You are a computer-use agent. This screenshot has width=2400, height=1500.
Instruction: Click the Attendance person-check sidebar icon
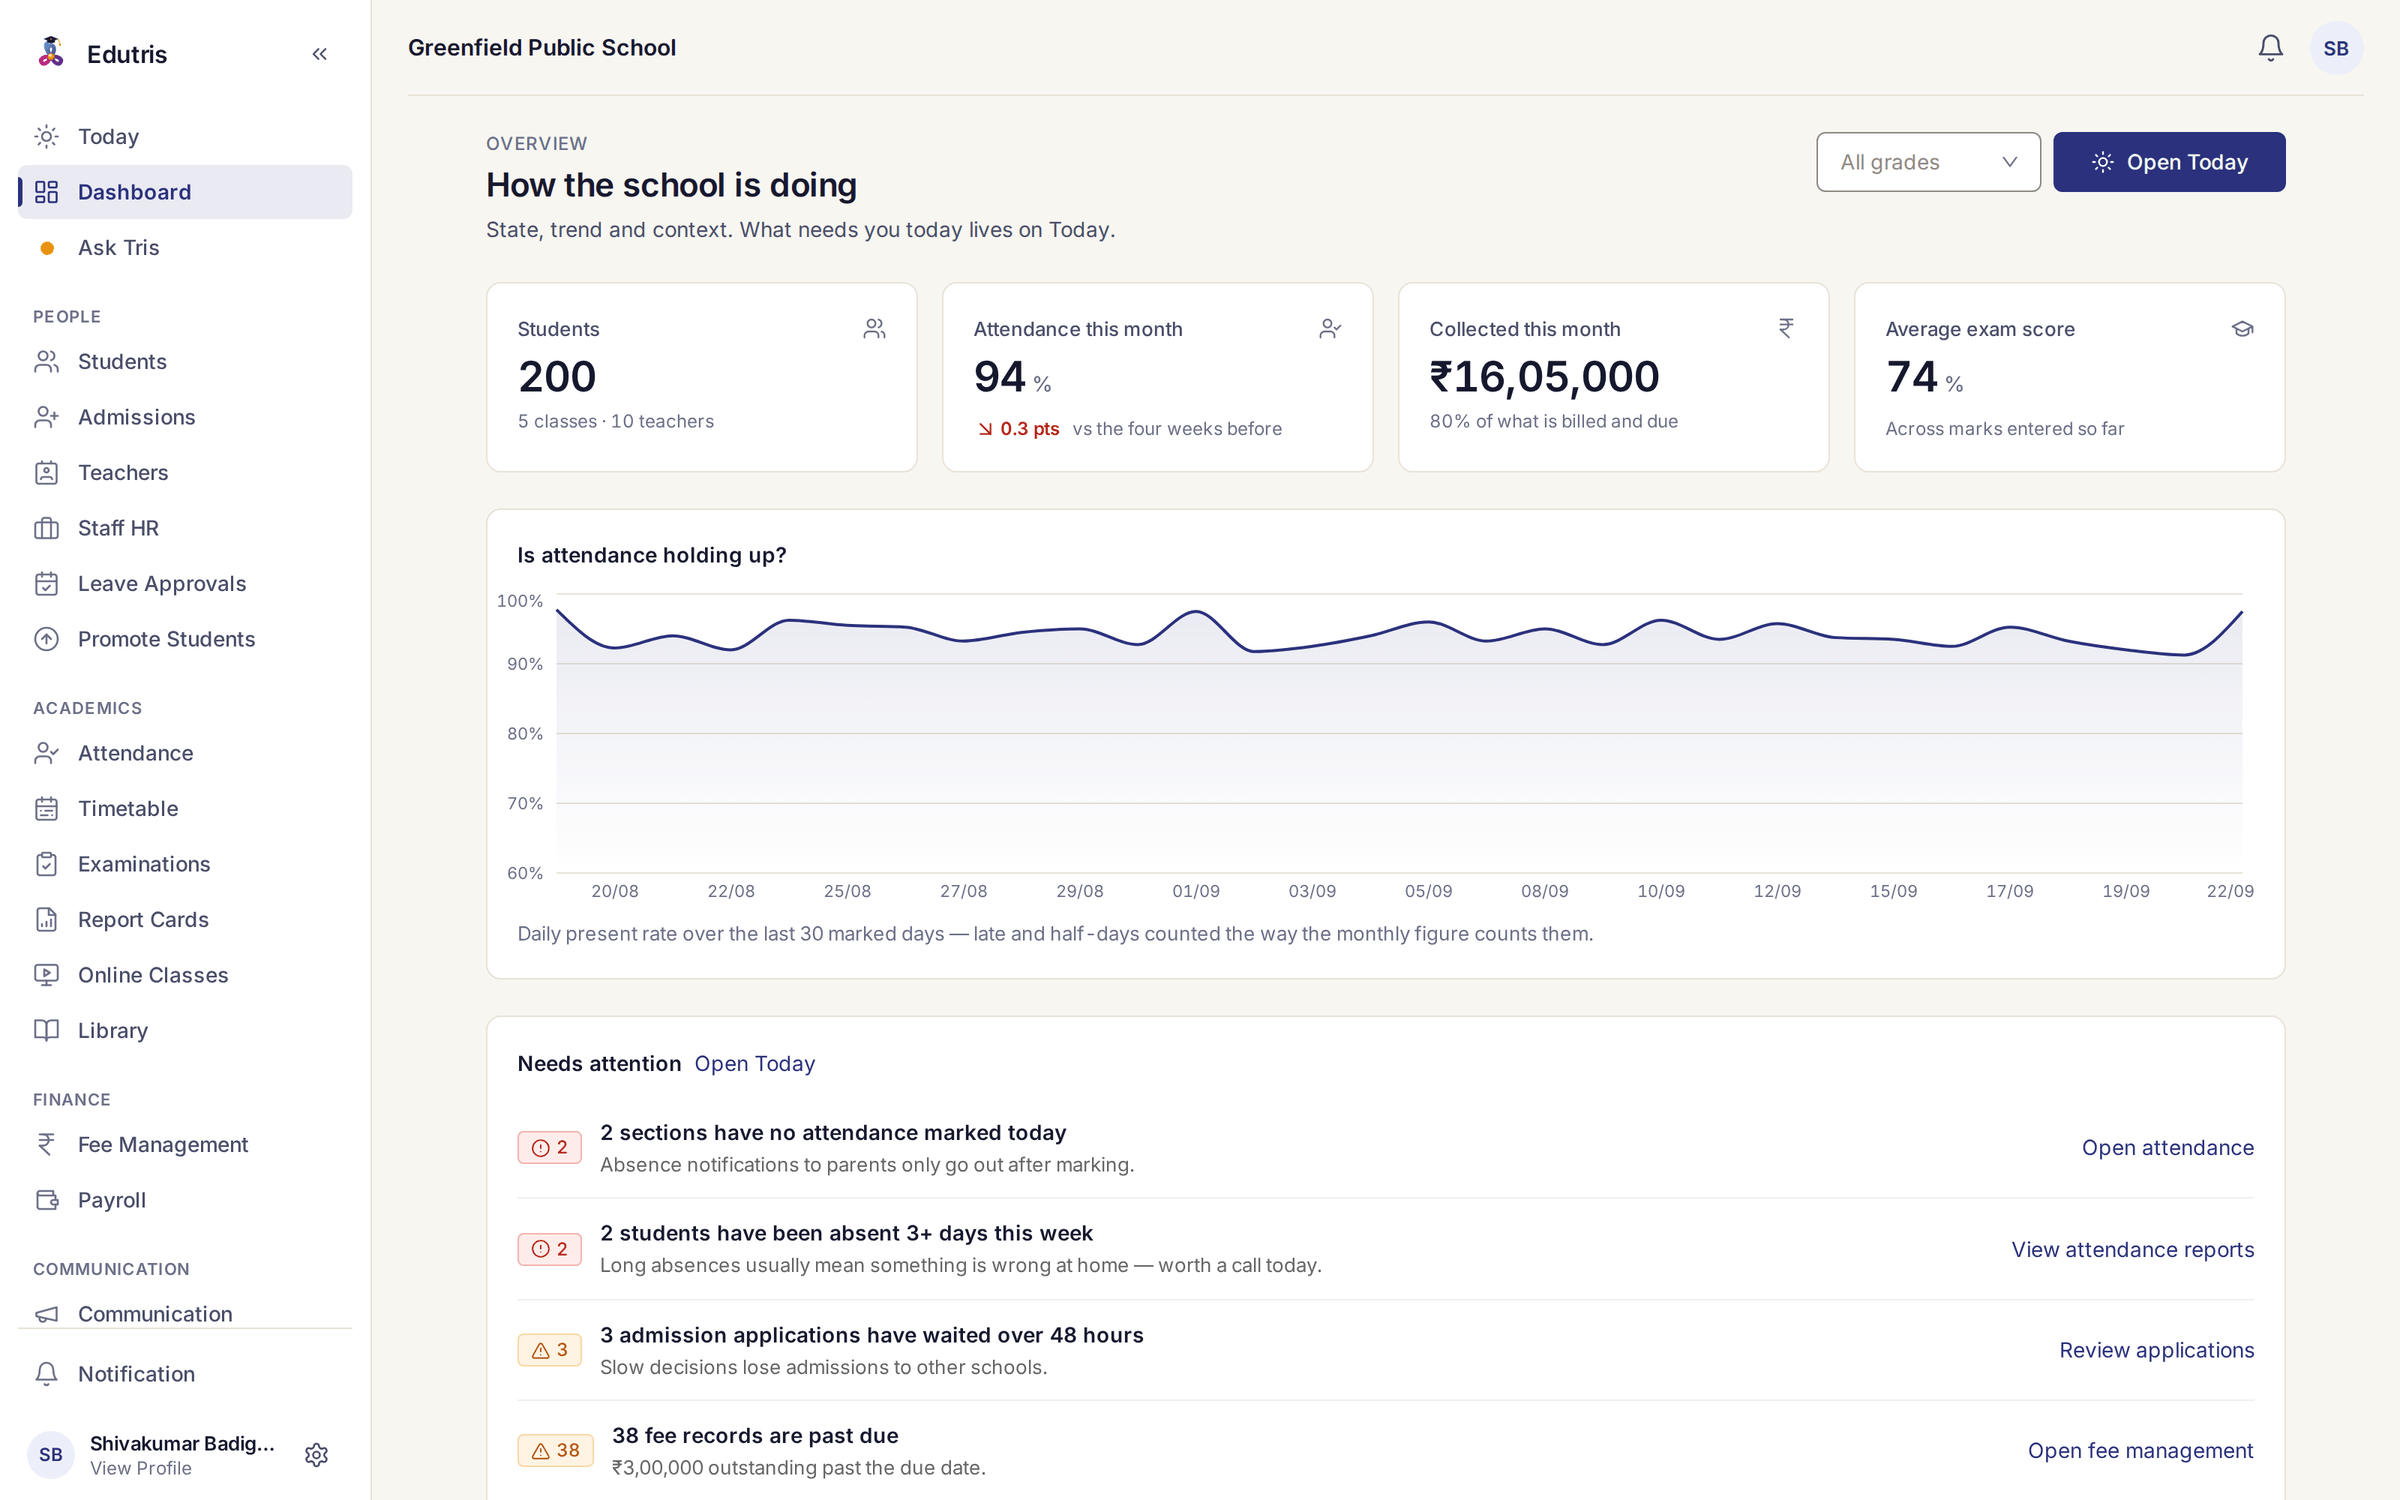(x=47, y=753)
